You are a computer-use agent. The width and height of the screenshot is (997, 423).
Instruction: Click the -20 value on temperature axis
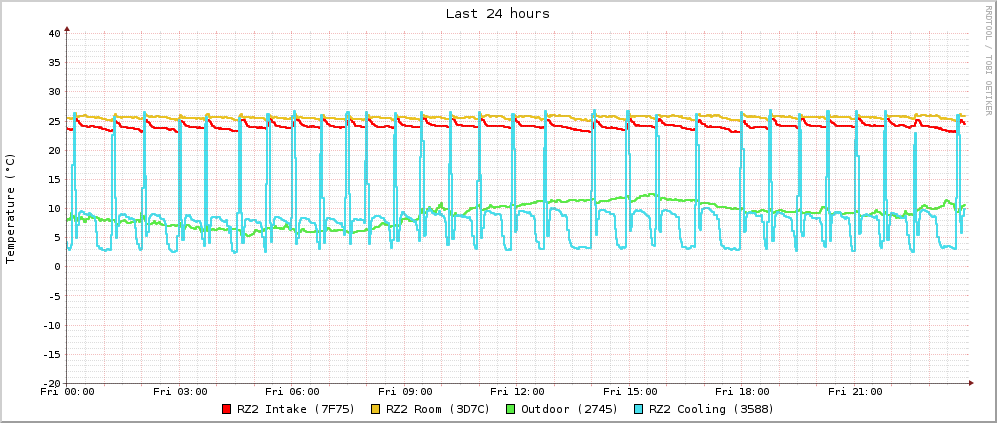tap(51, 383)
